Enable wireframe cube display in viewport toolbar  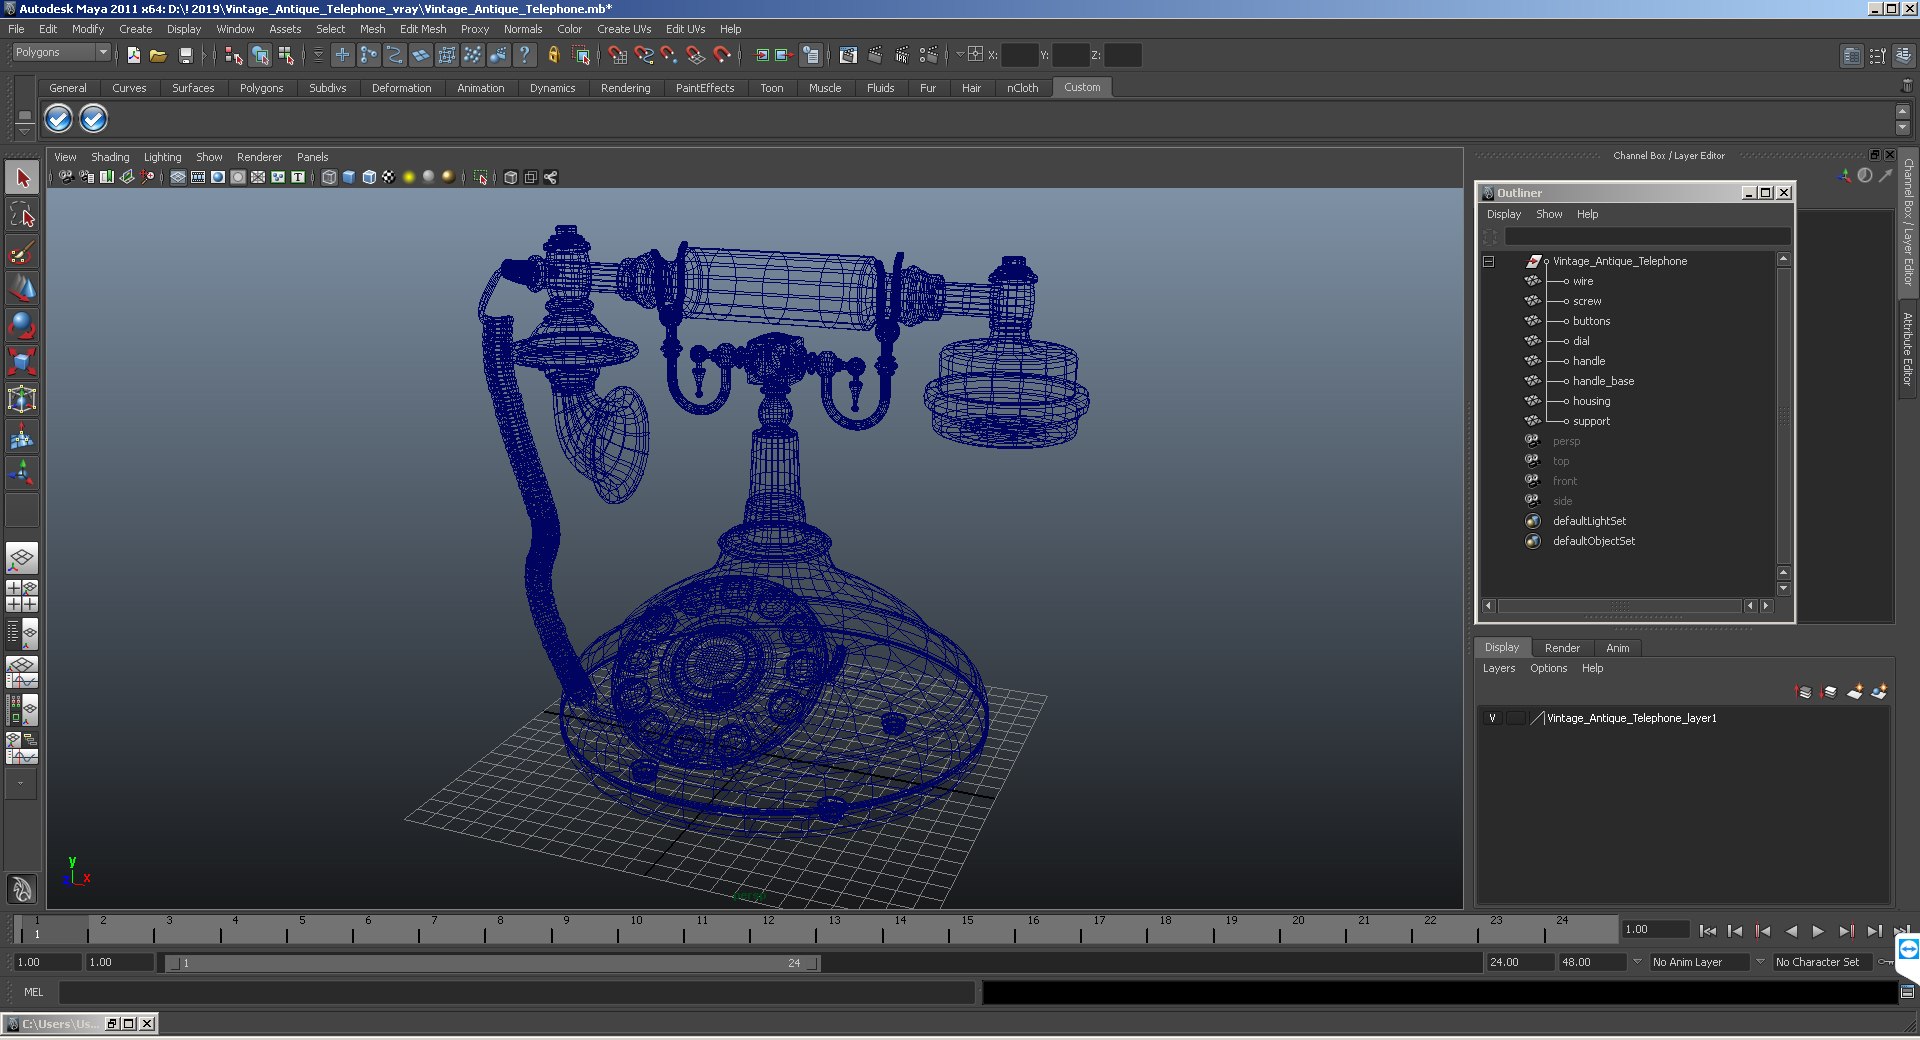tap(329, 177)
